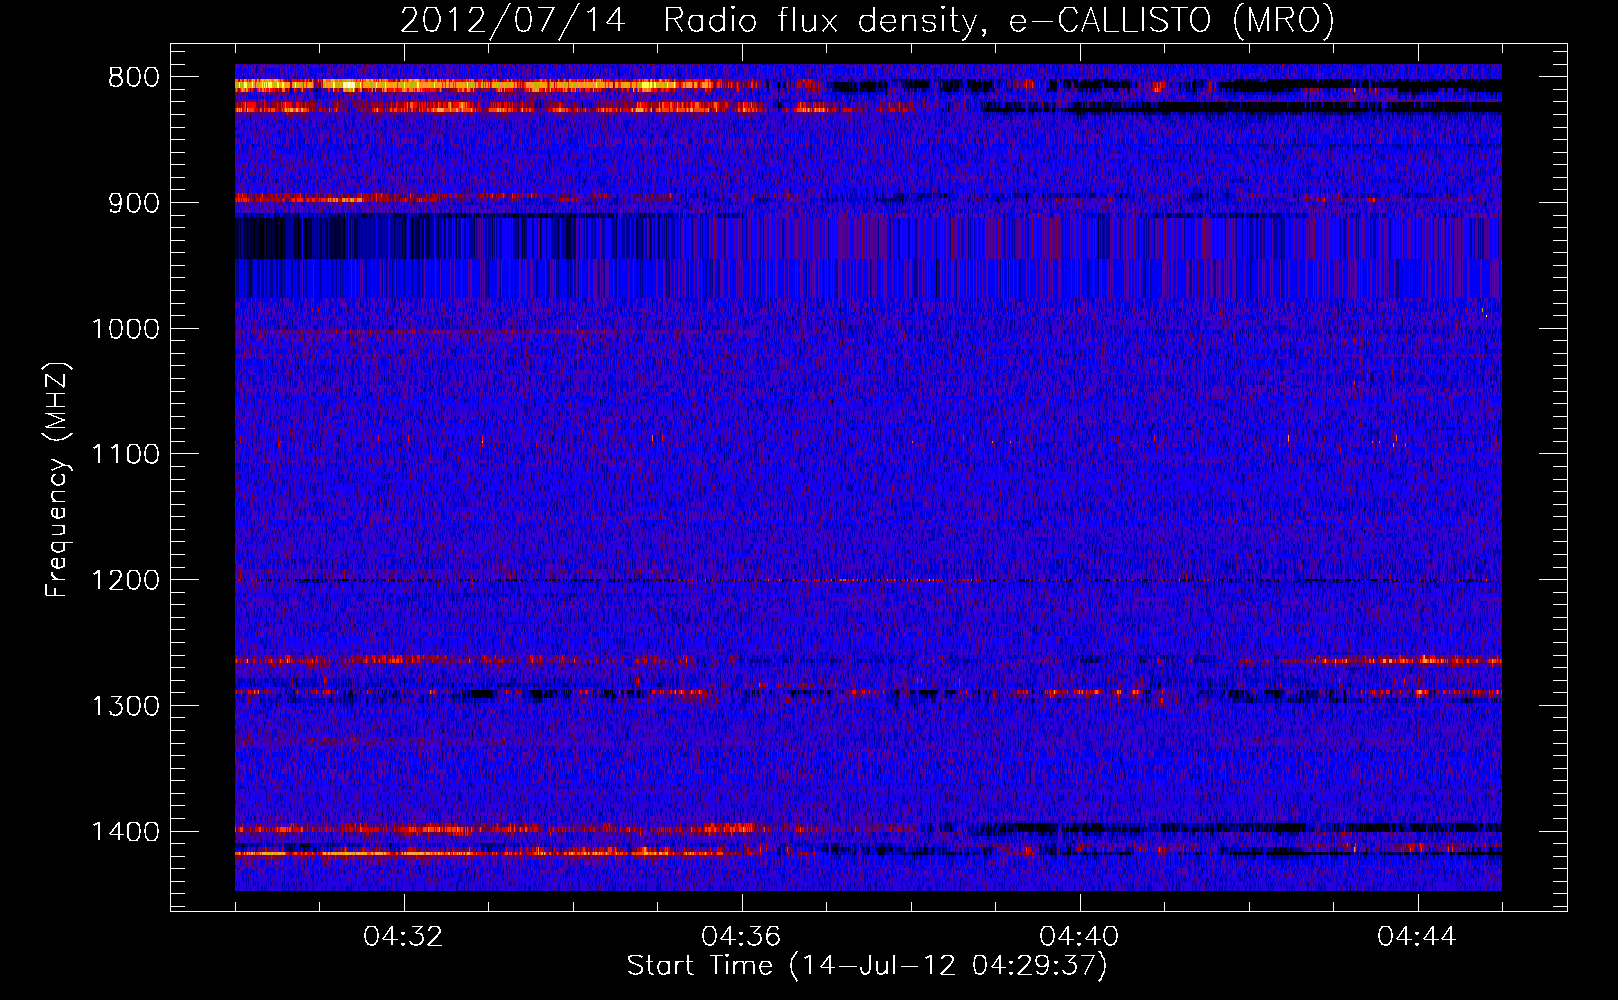The image size is (1618, 1000).
Task: Click the 04:36 time axis label
Action: pos(741,937)
